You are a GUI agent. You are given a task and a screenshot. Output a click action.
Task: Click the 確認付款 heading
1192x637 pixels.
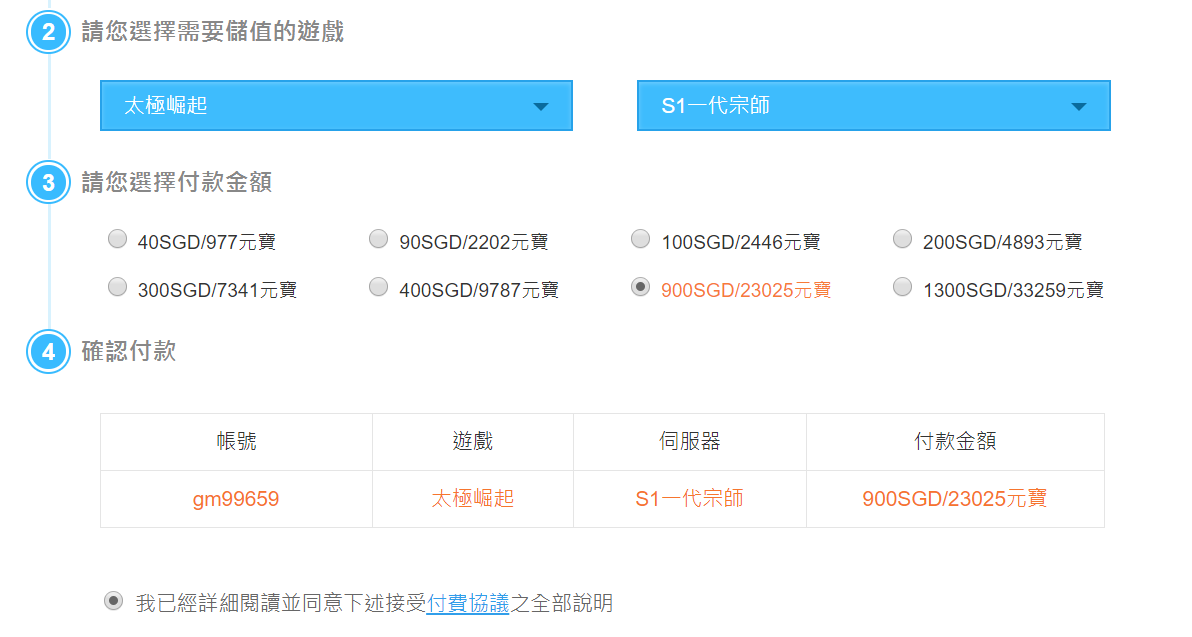128,351
